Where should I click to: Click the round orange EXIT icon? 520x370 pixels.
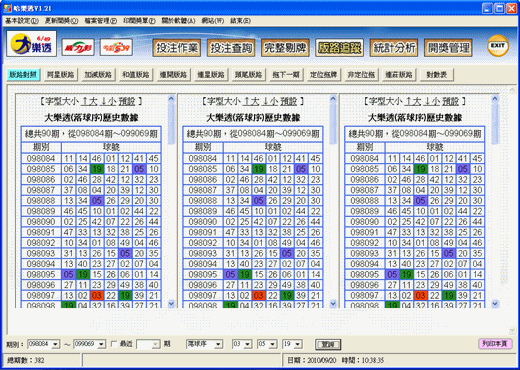[498, 46]
